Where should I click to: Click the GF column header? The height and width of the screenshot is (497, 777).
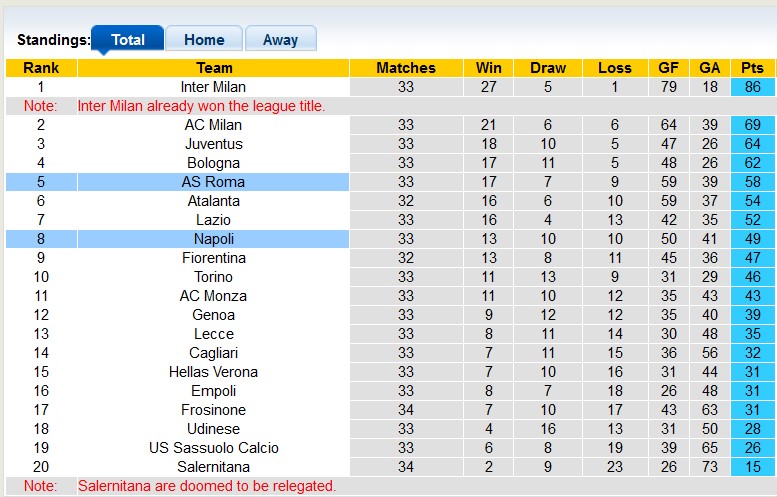(667, 68)
